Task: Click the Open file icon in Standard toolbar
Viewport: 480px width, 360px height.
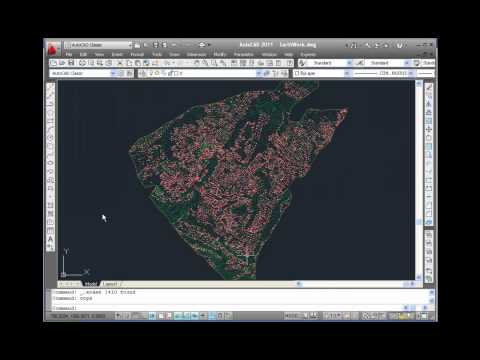Action: click(62, 63)
